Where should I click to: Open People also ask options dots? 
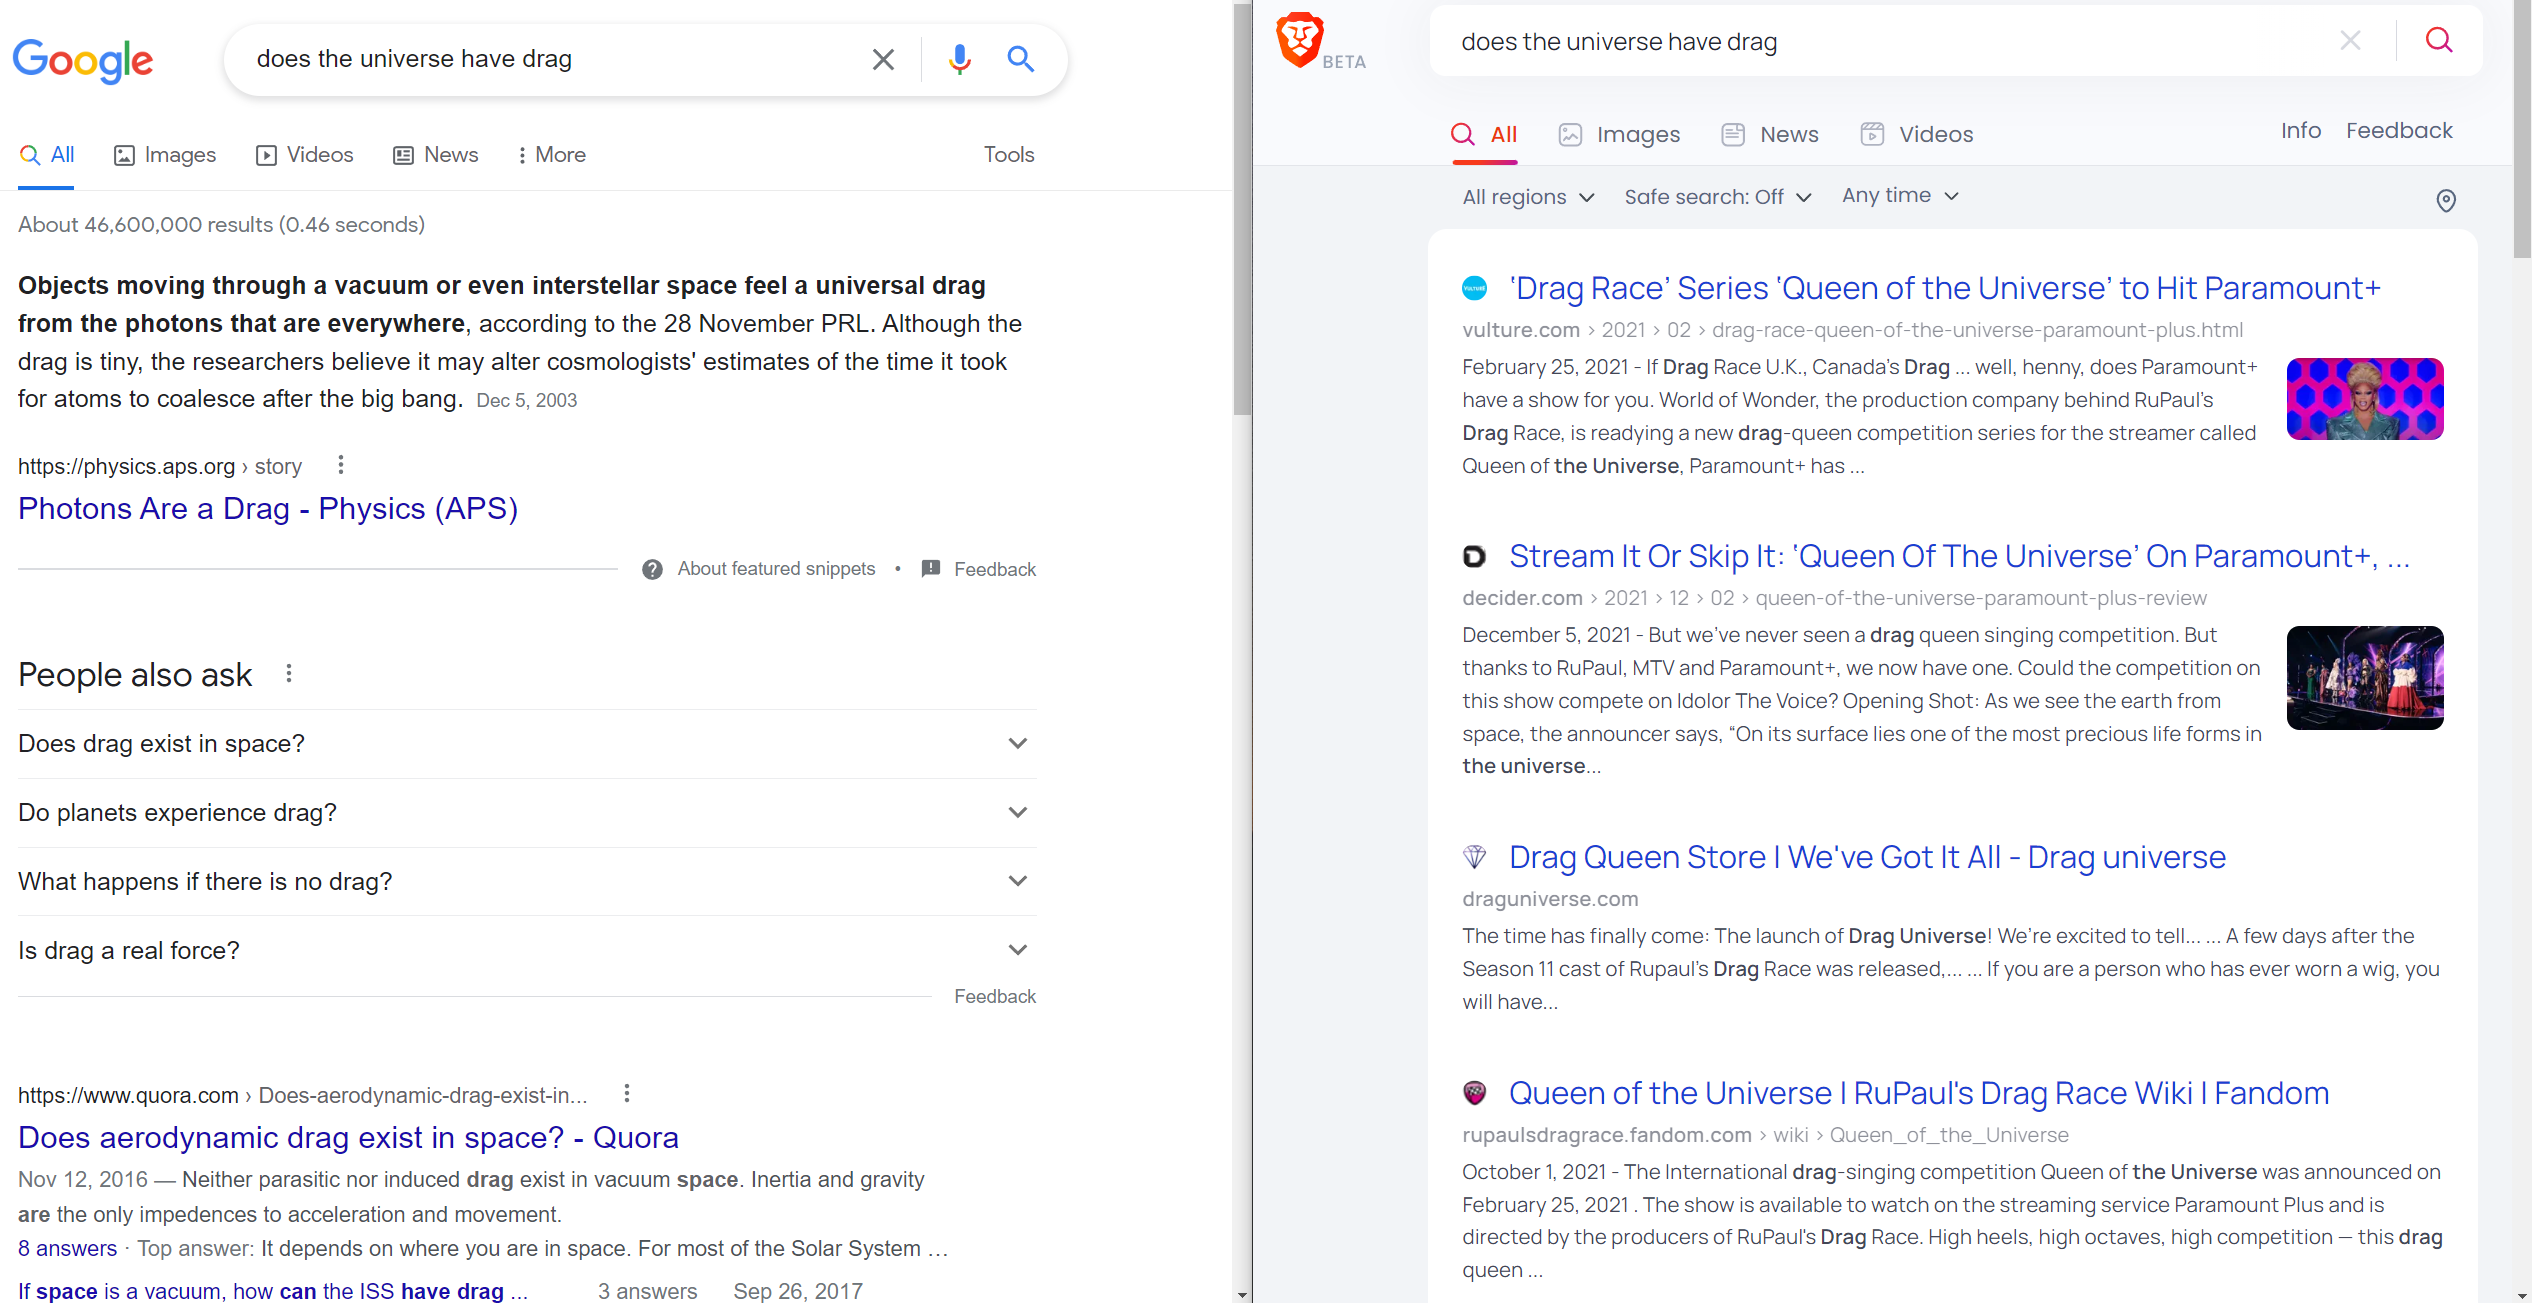(x=289, y=674)
